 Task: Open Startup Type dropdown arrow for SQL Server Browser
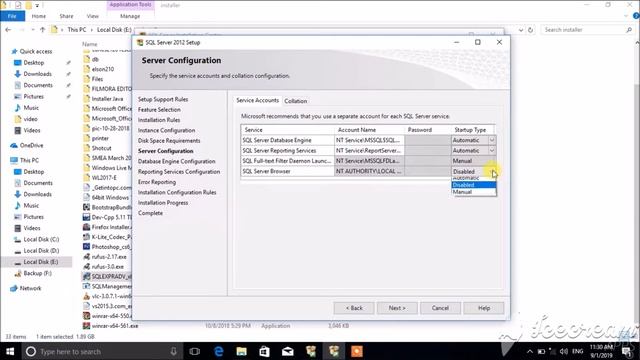pyautogui.click(x=493, y=171)
